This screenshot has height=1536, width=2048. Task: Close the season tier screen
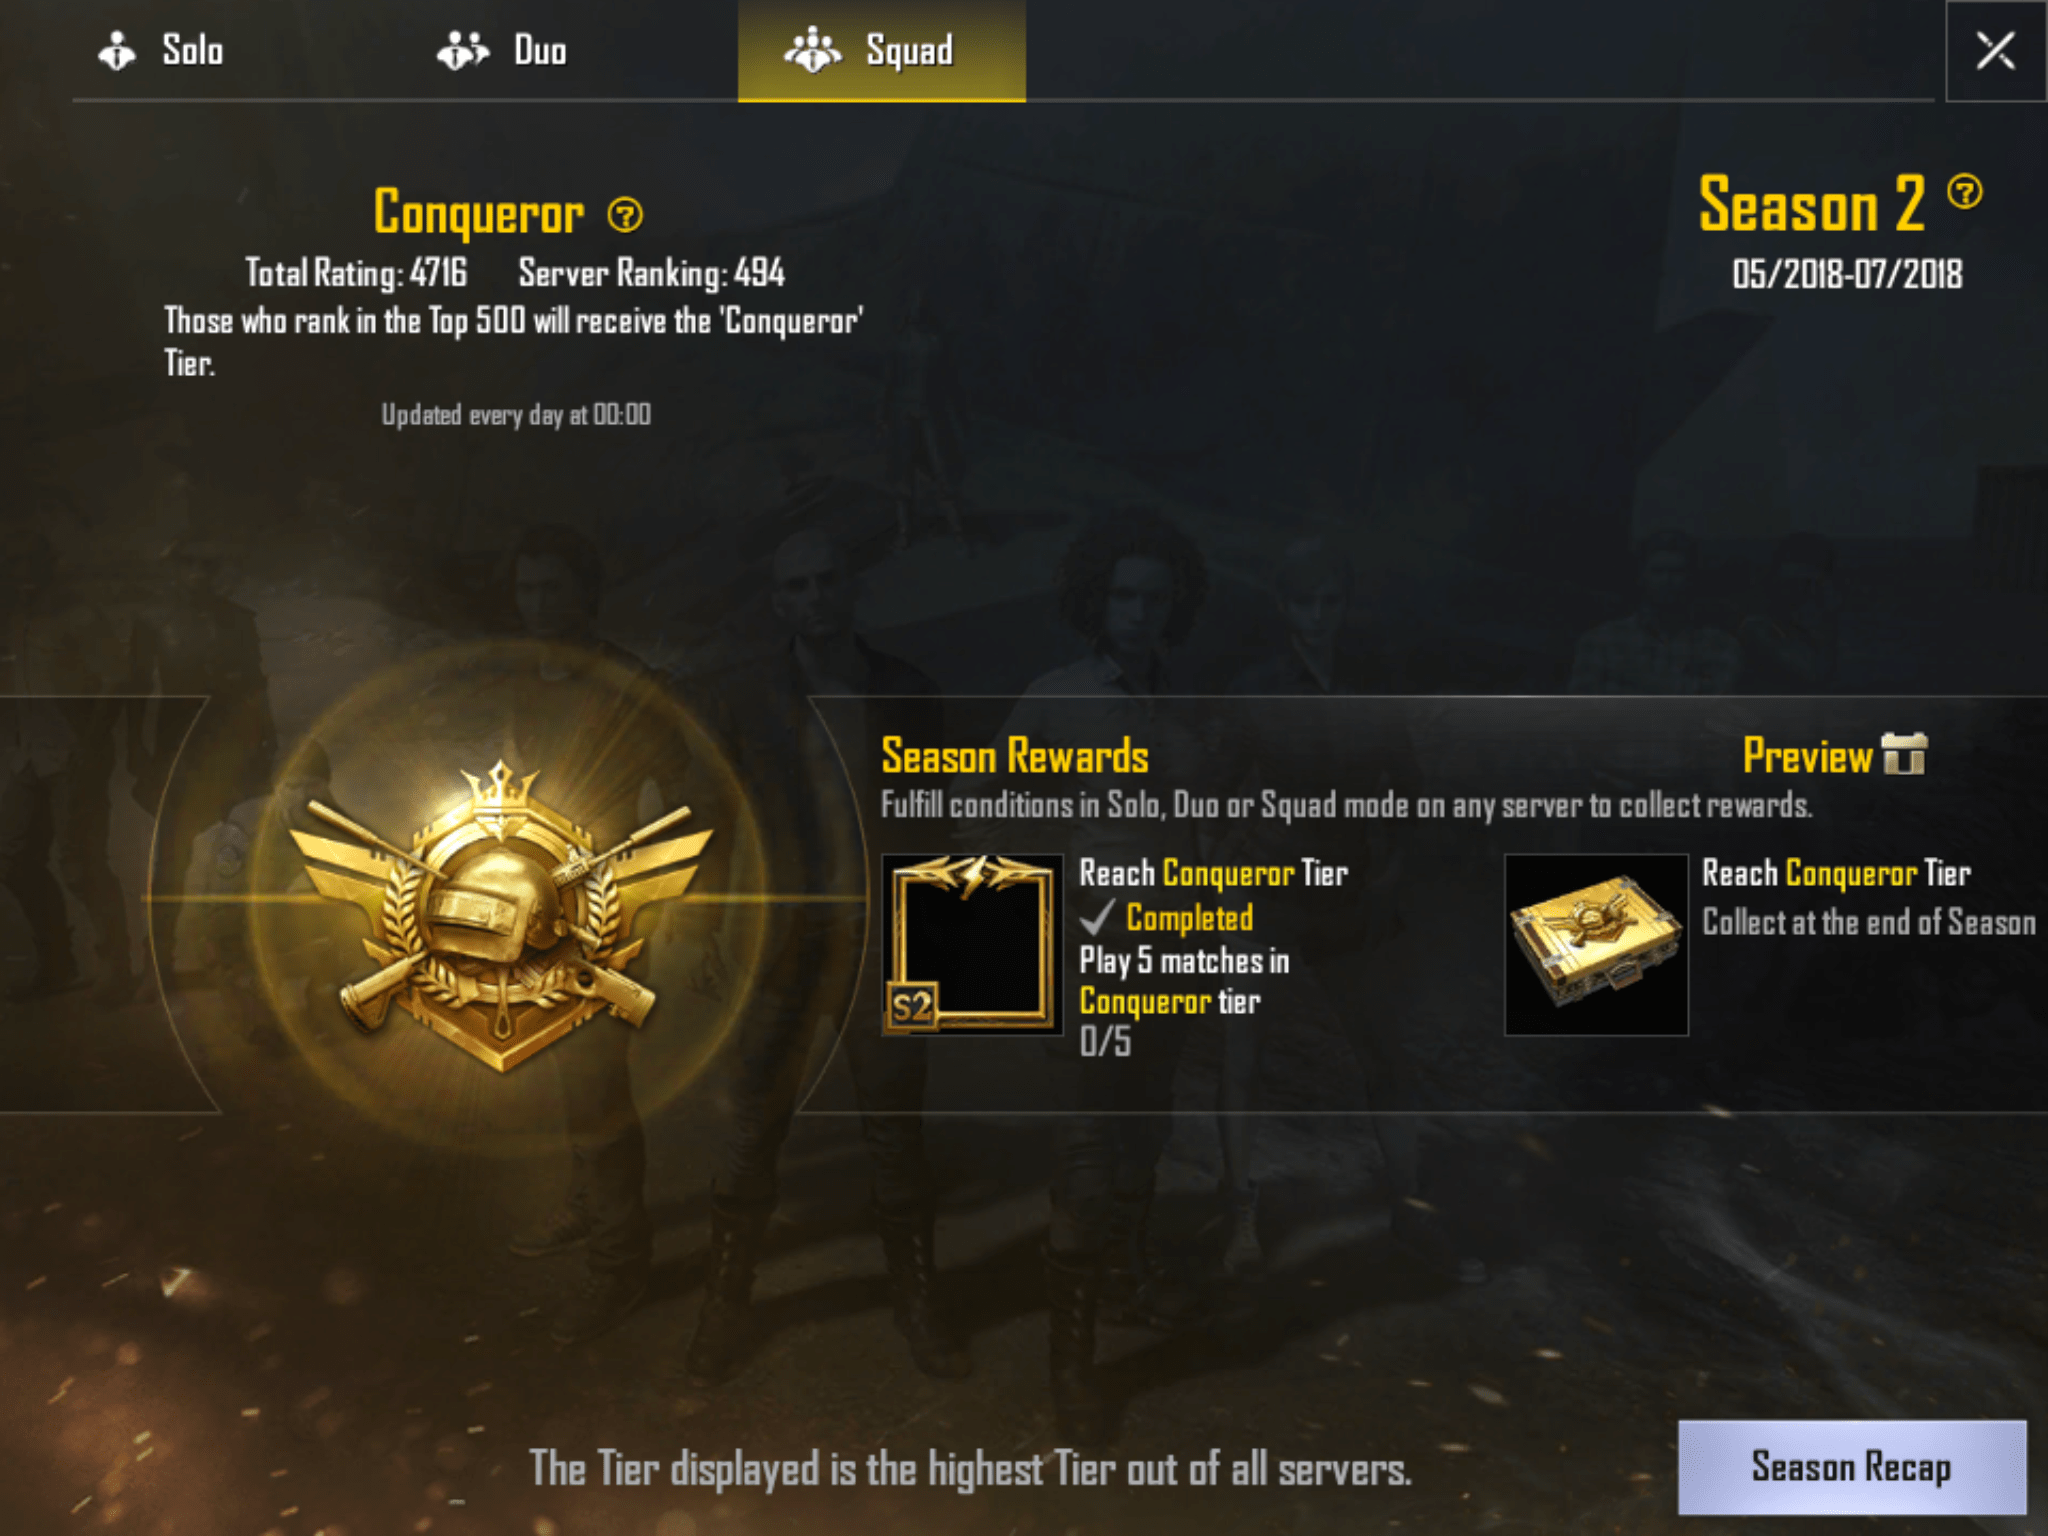(1995, 50)
